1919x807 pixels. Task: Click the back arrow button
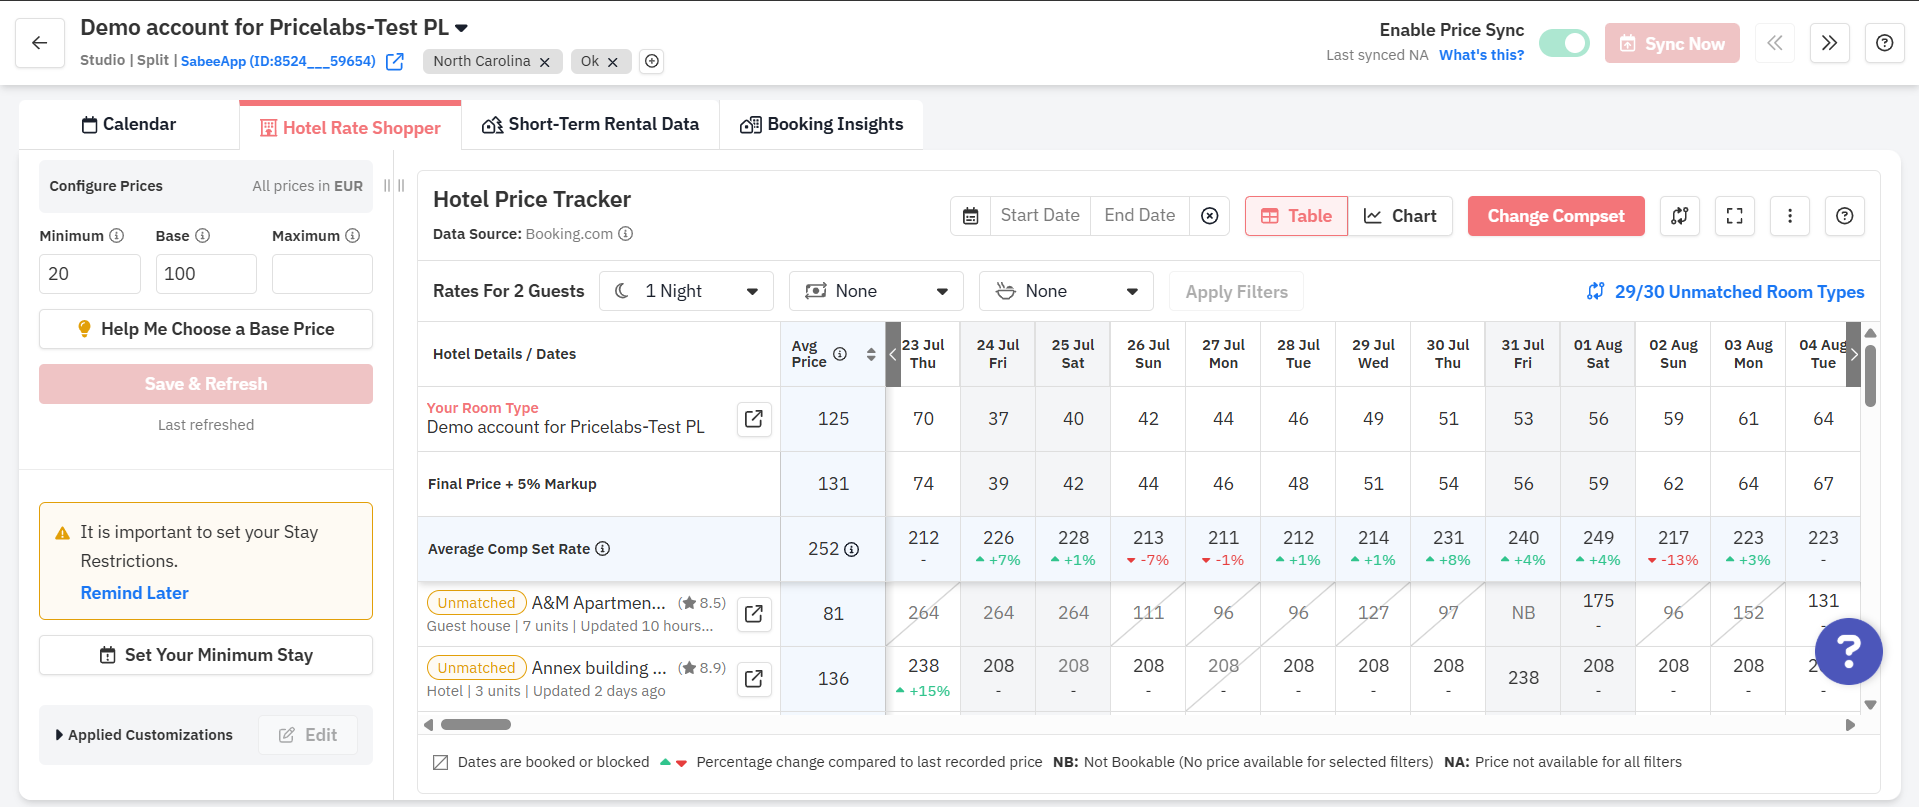coord(40,43)
